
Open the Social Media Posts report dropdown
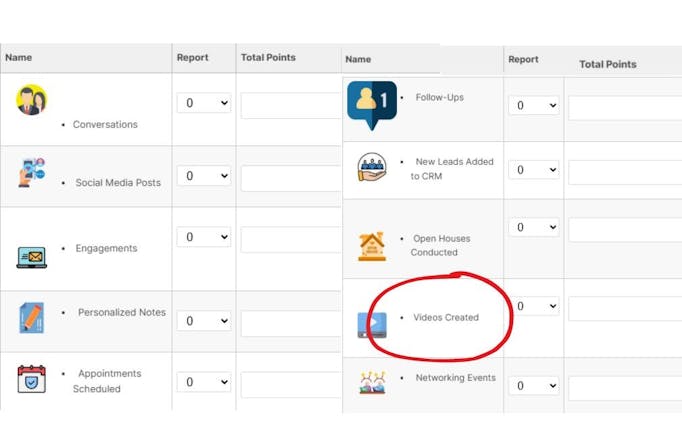(x=204, y=176)
